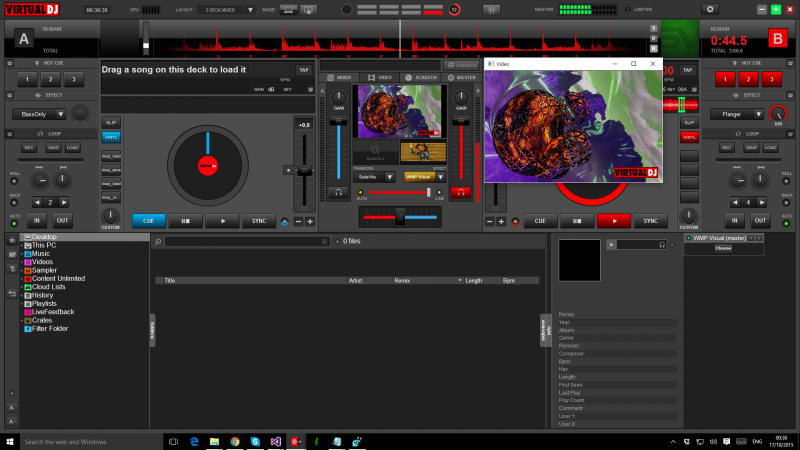Open the 2 DECK MIXER layout dropdown
The height and width of the screenshot is (450, 800).
click(250, 10)
